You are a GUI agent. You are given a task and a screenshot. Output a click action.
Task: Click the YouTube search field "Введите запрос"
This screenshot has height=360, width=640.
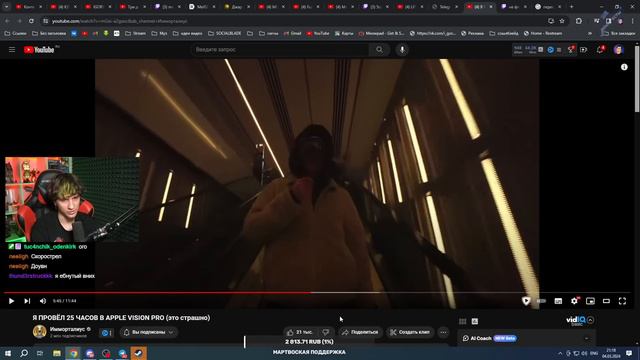tap(280, 50)
